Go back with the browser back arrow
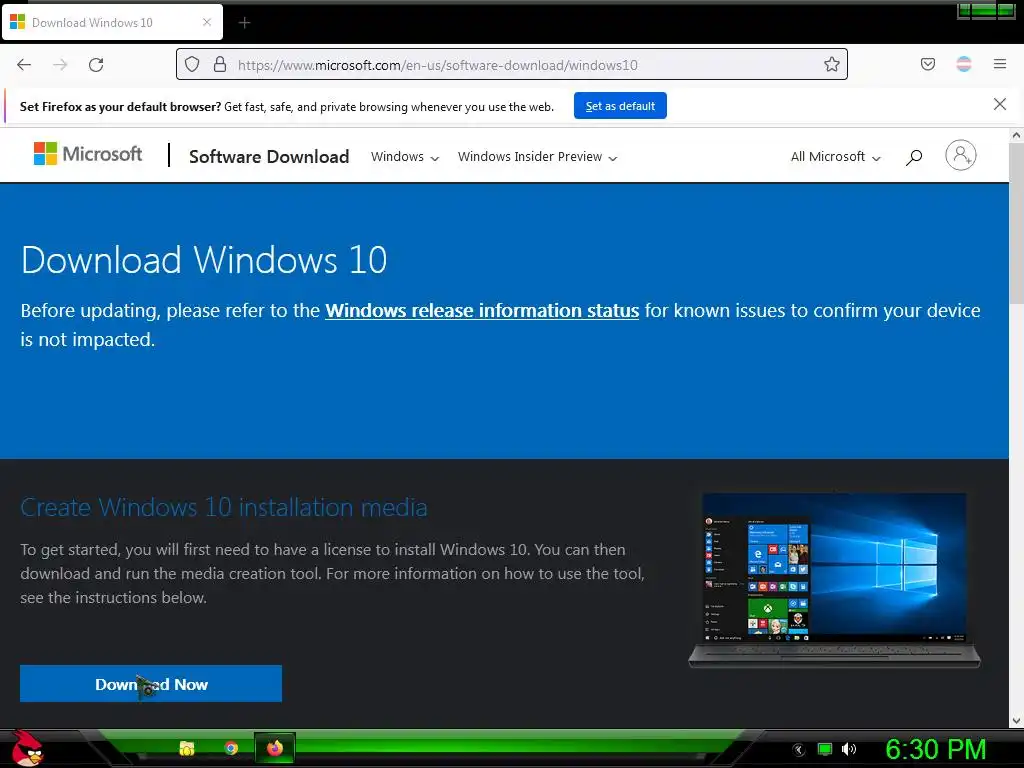1024x768 pixels. tap(24, 65)
